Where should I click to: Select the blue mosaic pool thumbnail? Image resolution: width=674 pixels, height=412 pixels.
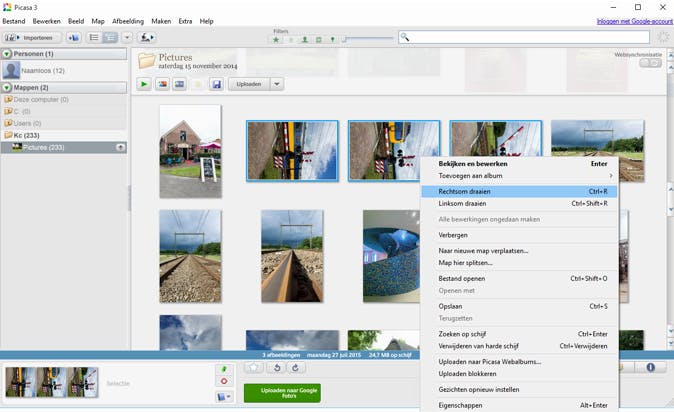click(x=391, y=256)
